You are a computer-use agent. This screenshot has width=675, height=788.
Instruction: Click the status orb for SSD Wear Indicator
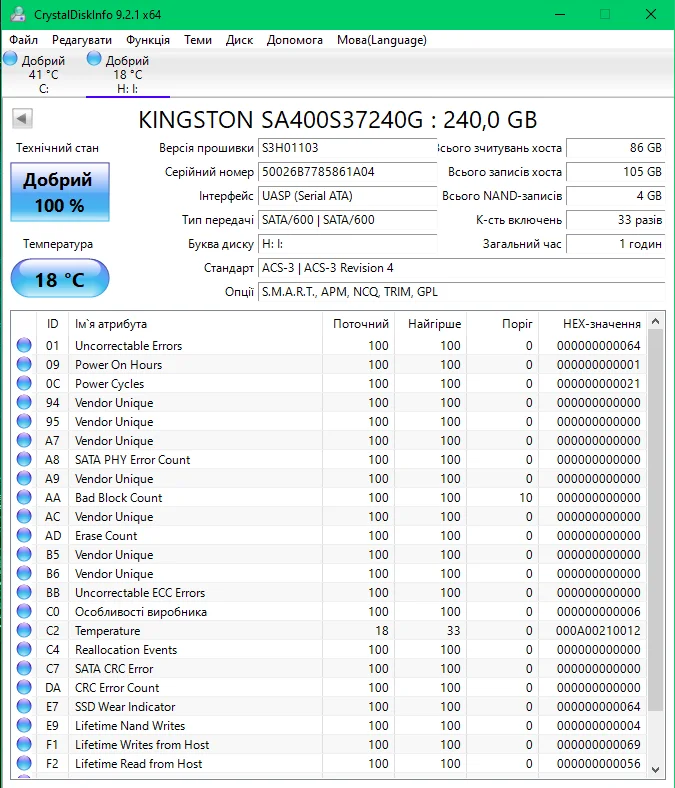click(24, 707)
